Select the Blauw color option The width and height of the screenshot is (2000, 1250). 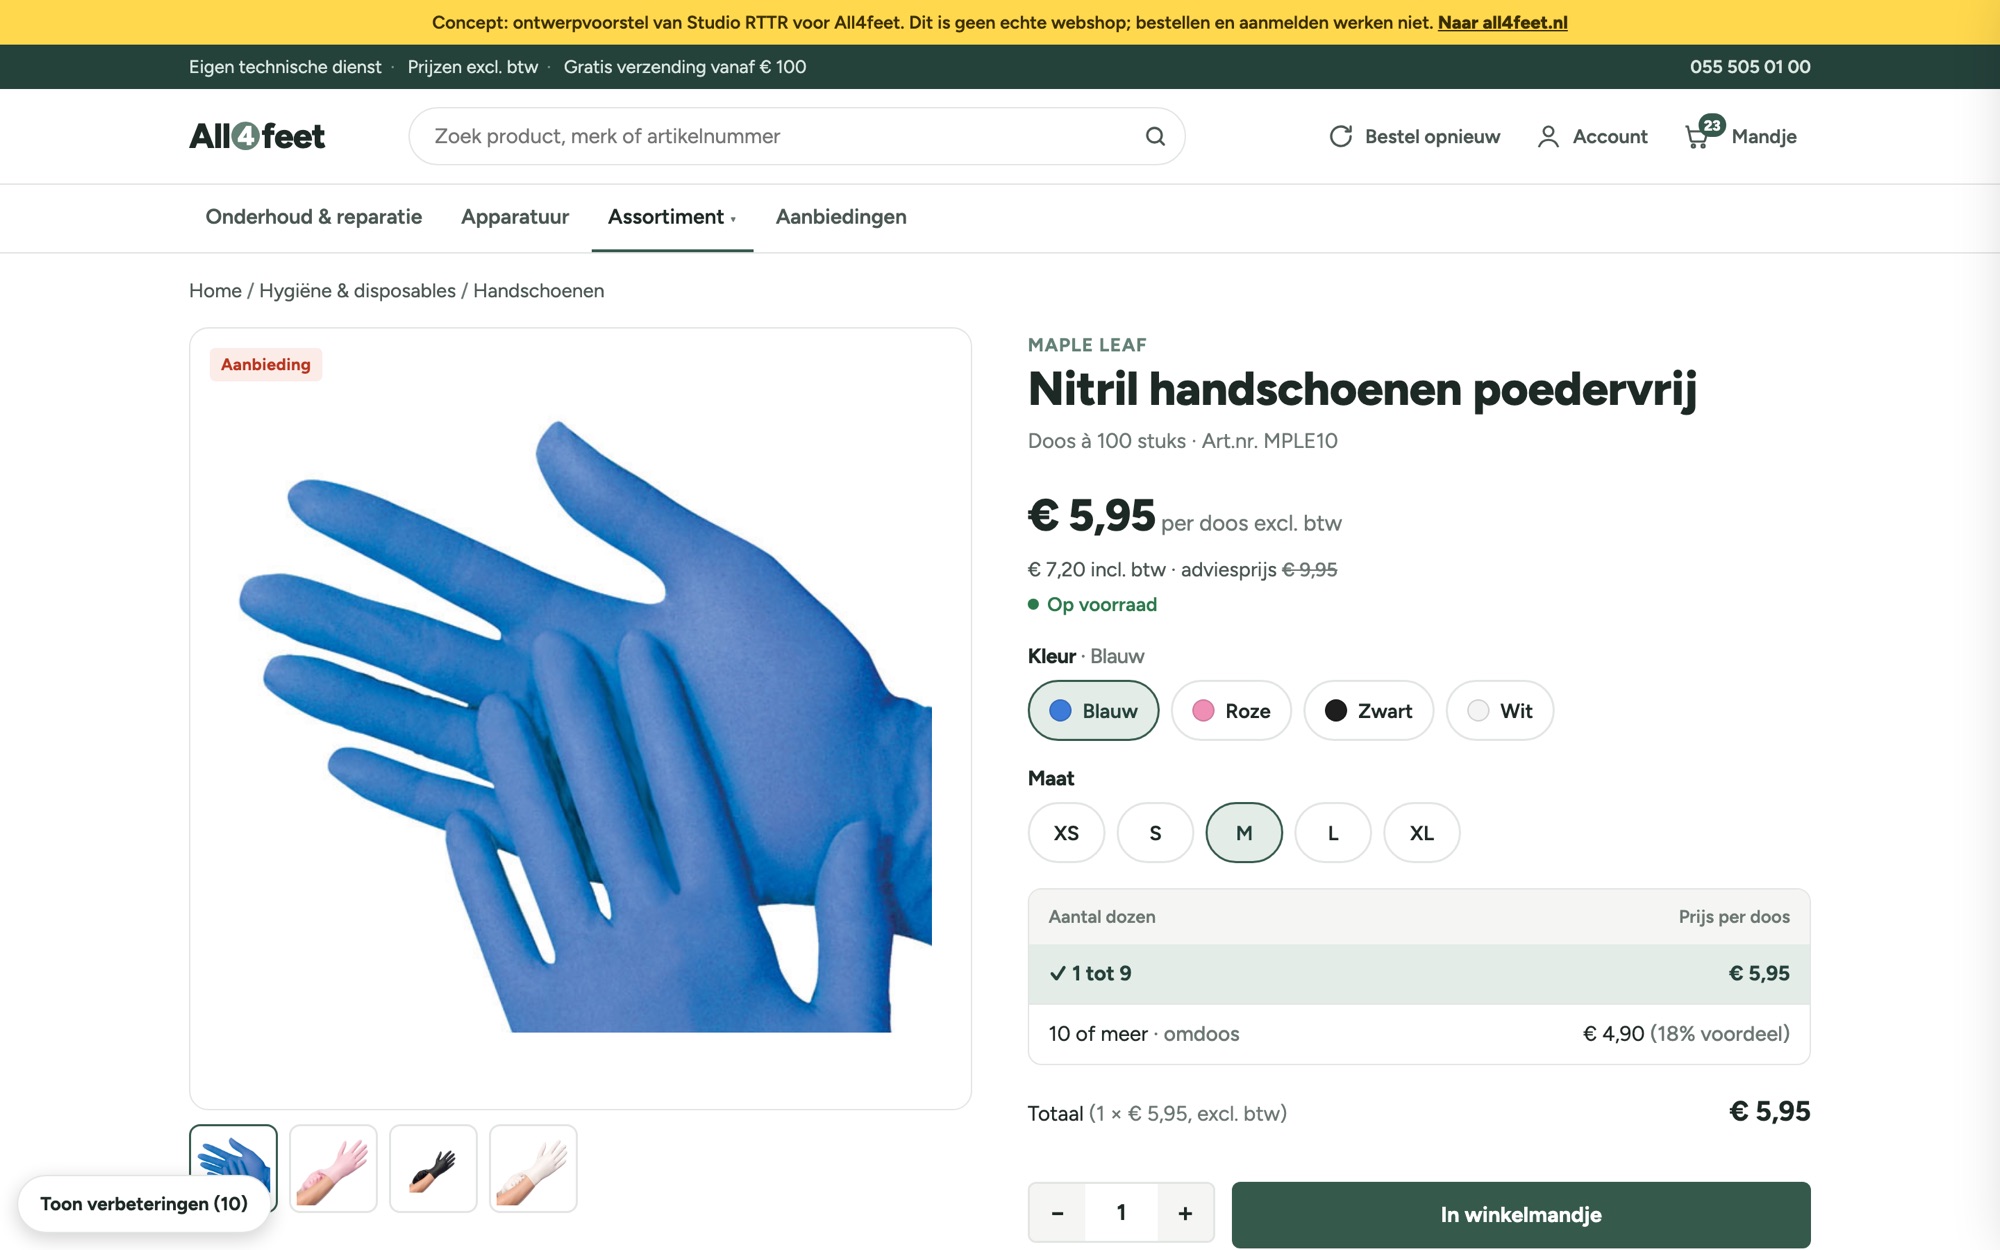(x=1093, y=710)
